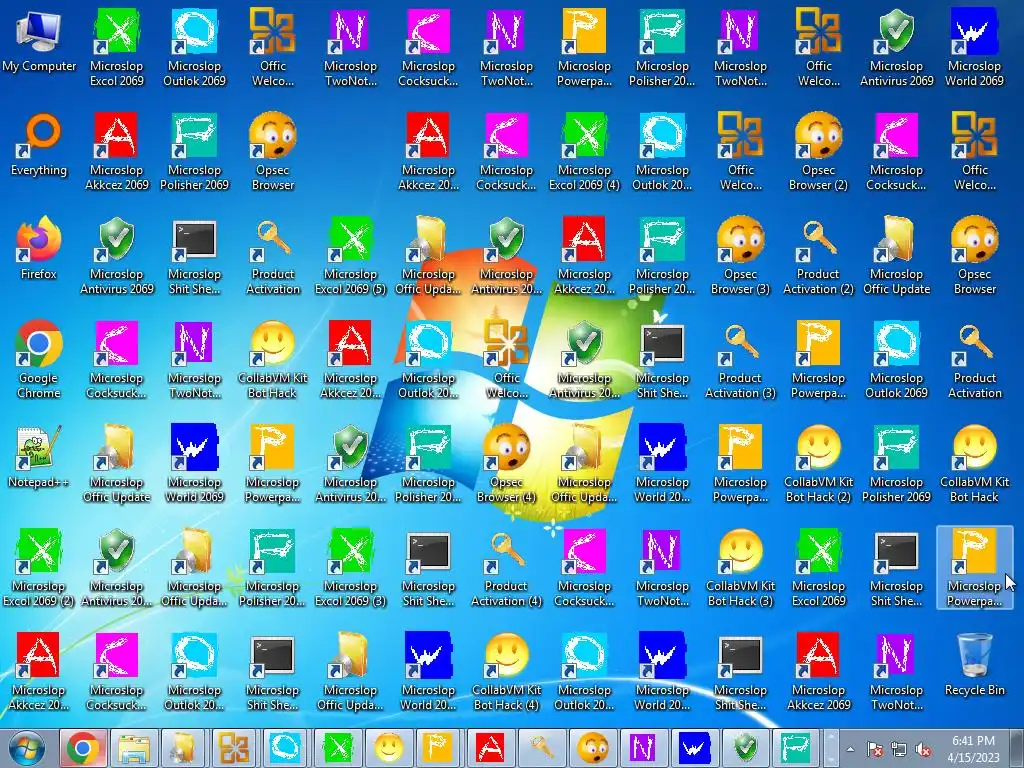Select Product Activation (4) key icon

point(506,569)
